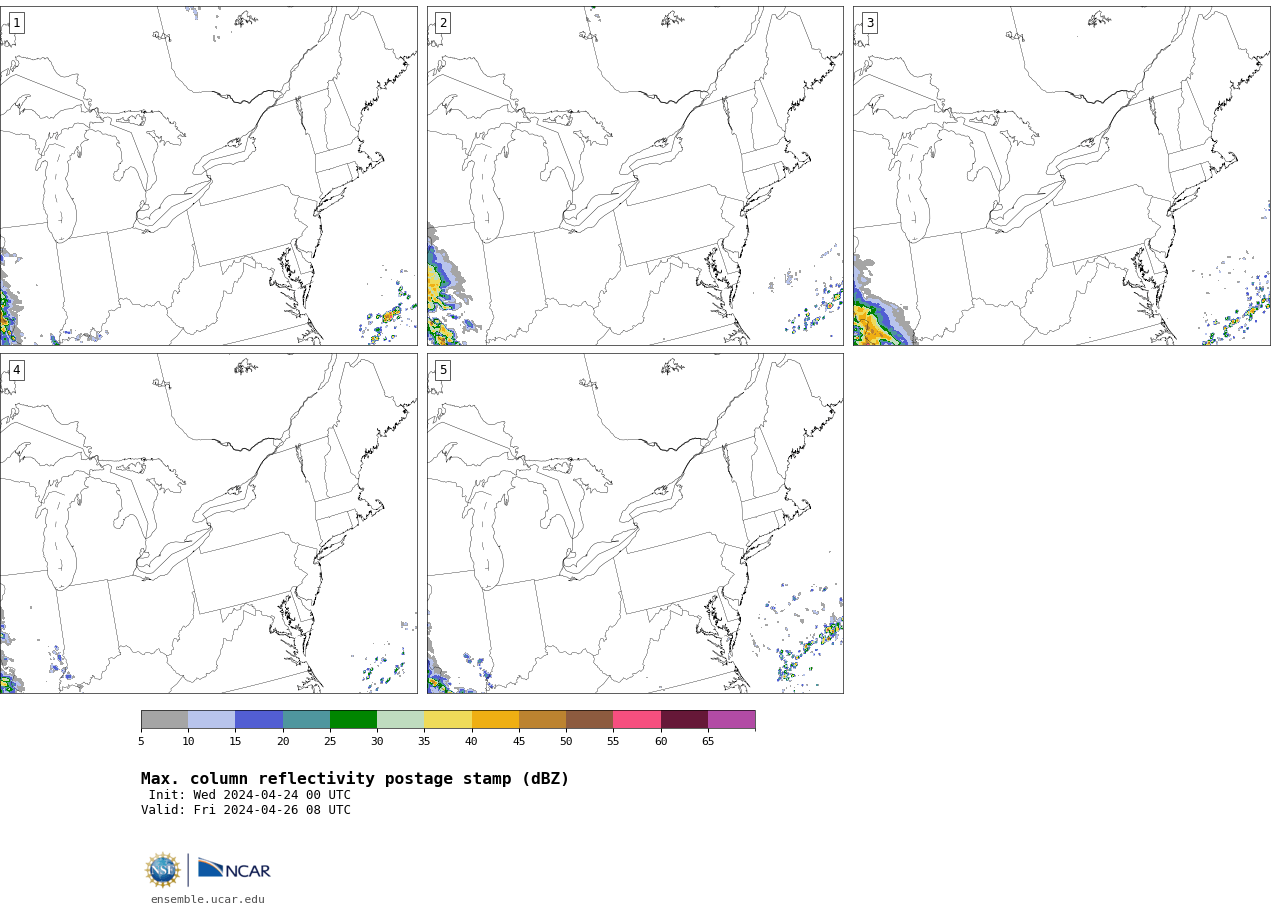Click the dark green 25-30 dBZ swatch

coord(353,720)
